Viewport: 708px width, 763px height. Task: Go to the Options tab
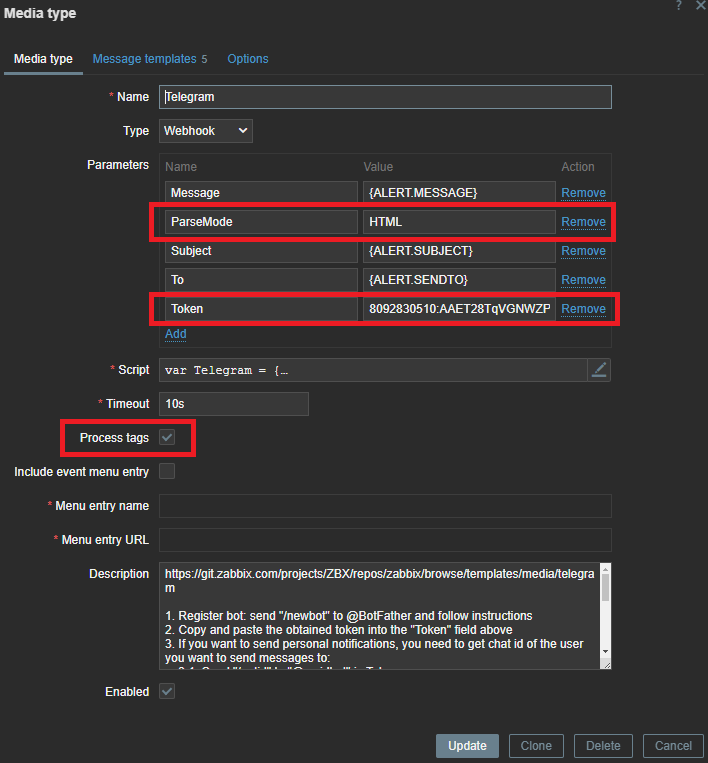248,59
